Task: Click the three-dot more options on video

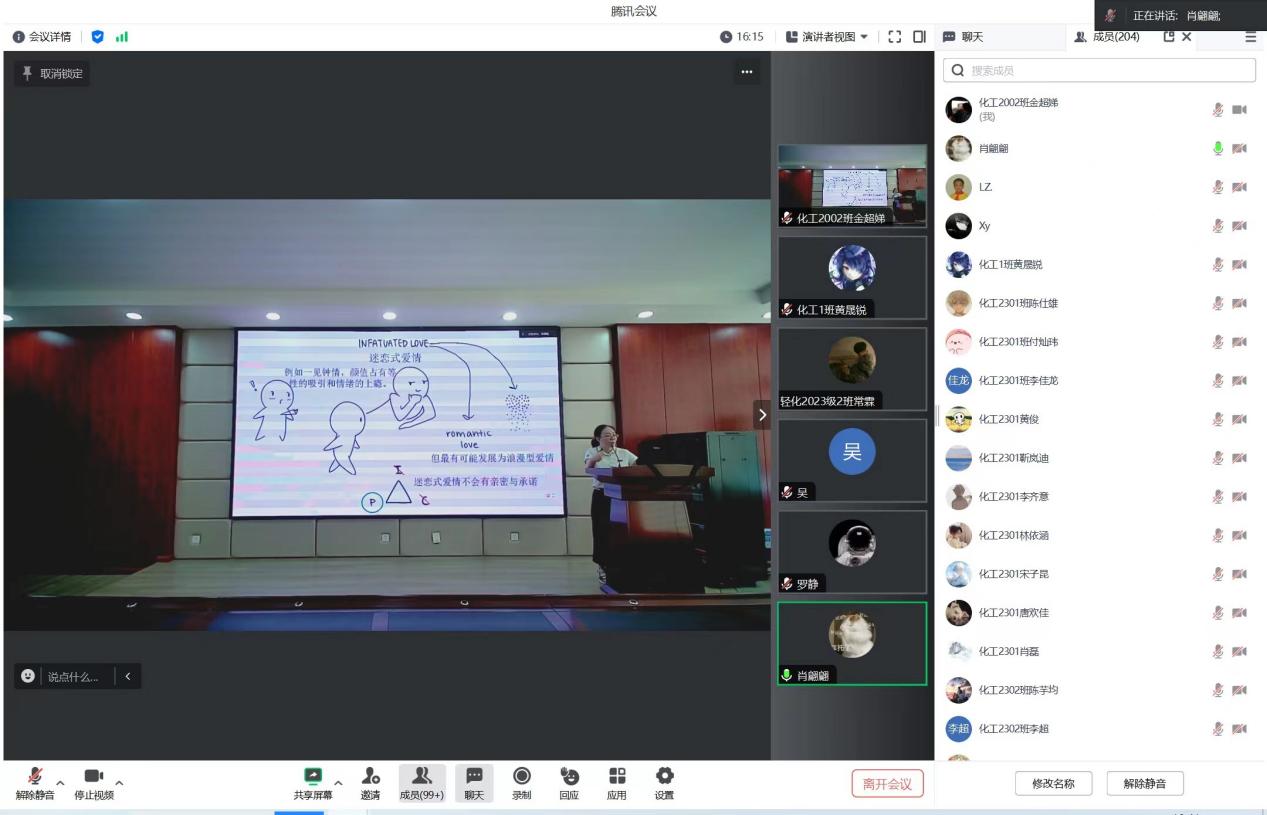Action: (746, 72)
